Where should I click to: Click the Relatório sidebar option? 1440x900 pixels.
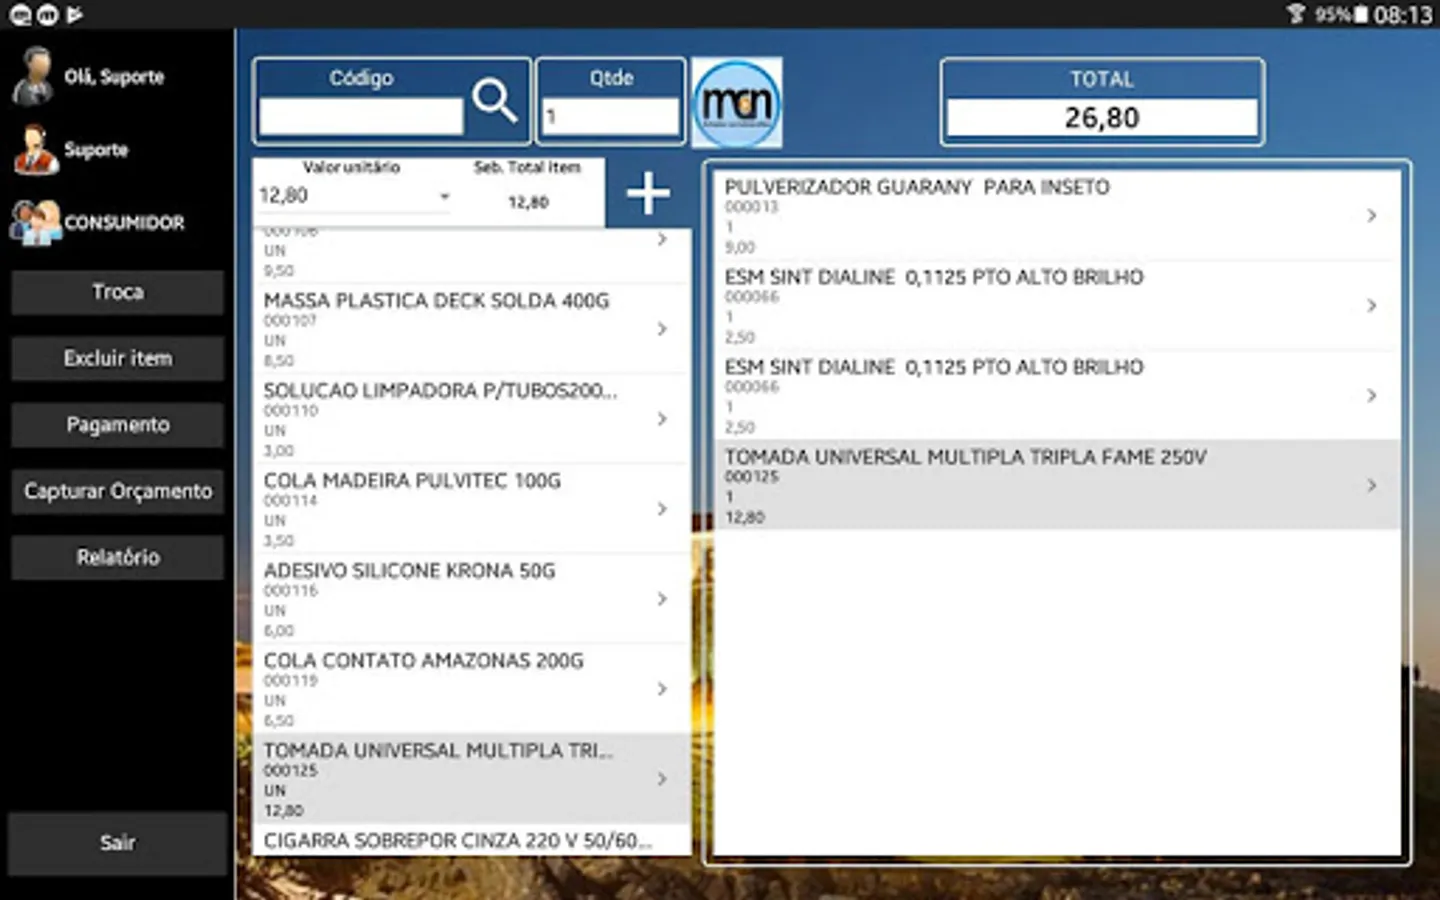[117, 557]
